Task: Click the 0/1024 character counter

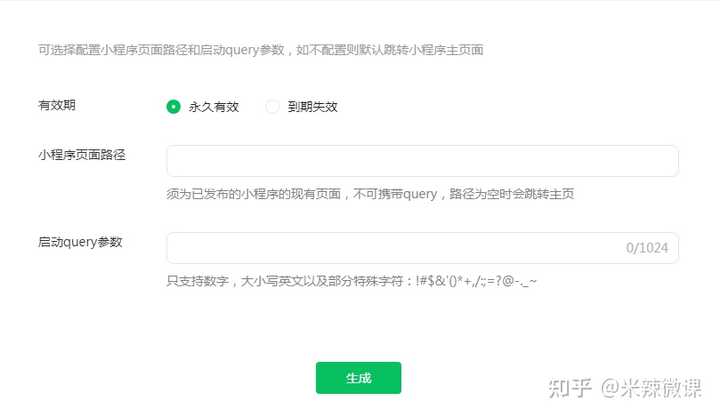Action: coord(647,248)
